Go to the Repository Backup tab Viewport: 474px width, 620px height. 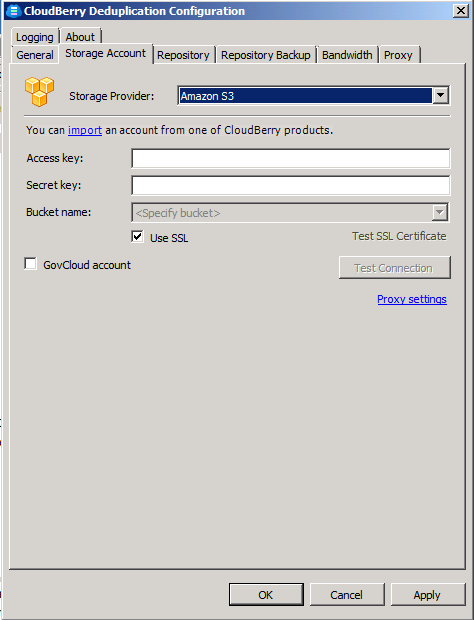(x=266, y=55)
